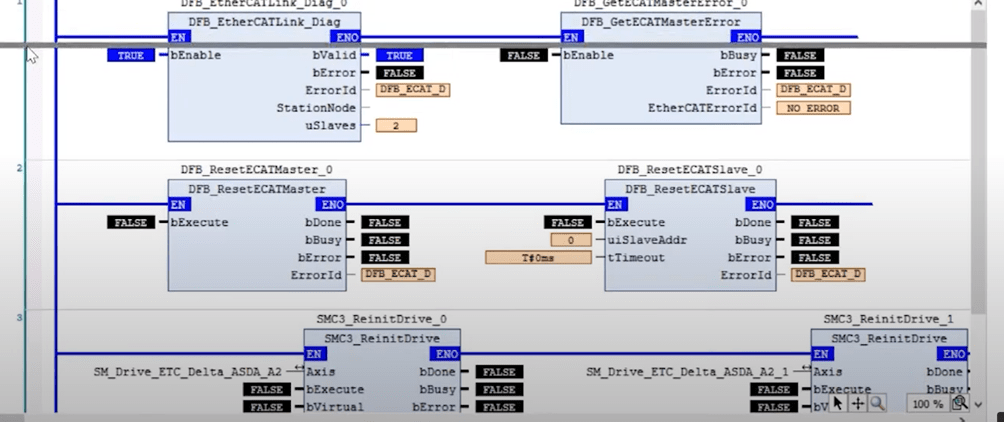The width and height of the screenshot is (1004, 422).
Task: Click the SMC3_ReinitDrive_0 instance name
Action: (x=382, y=319)
